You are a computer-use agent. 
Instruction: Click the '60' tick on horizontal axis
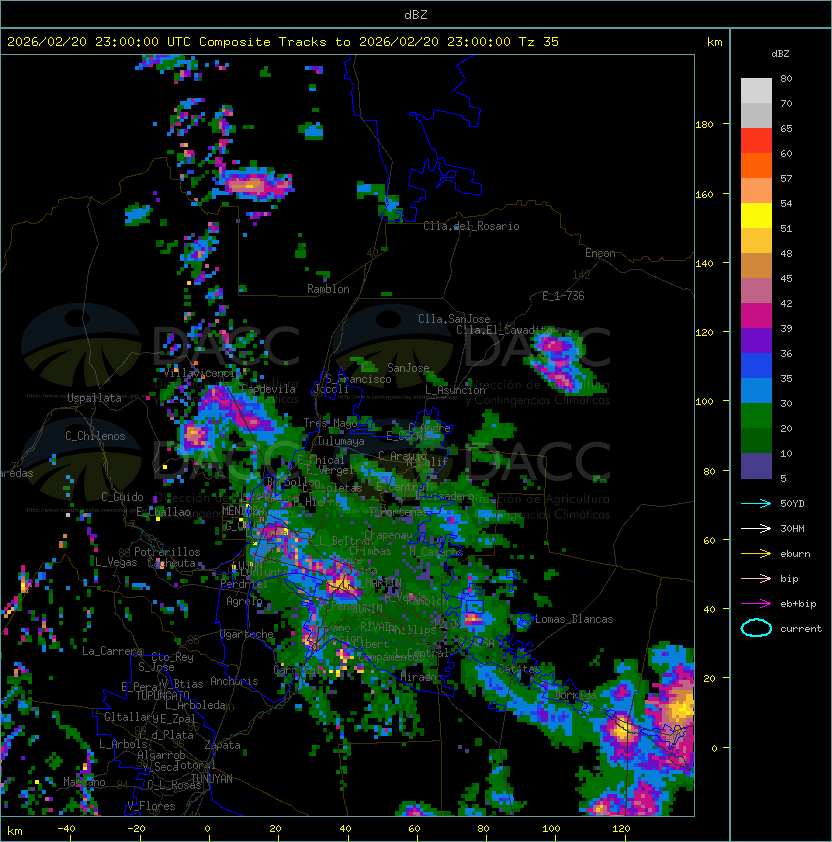[414, 829]
